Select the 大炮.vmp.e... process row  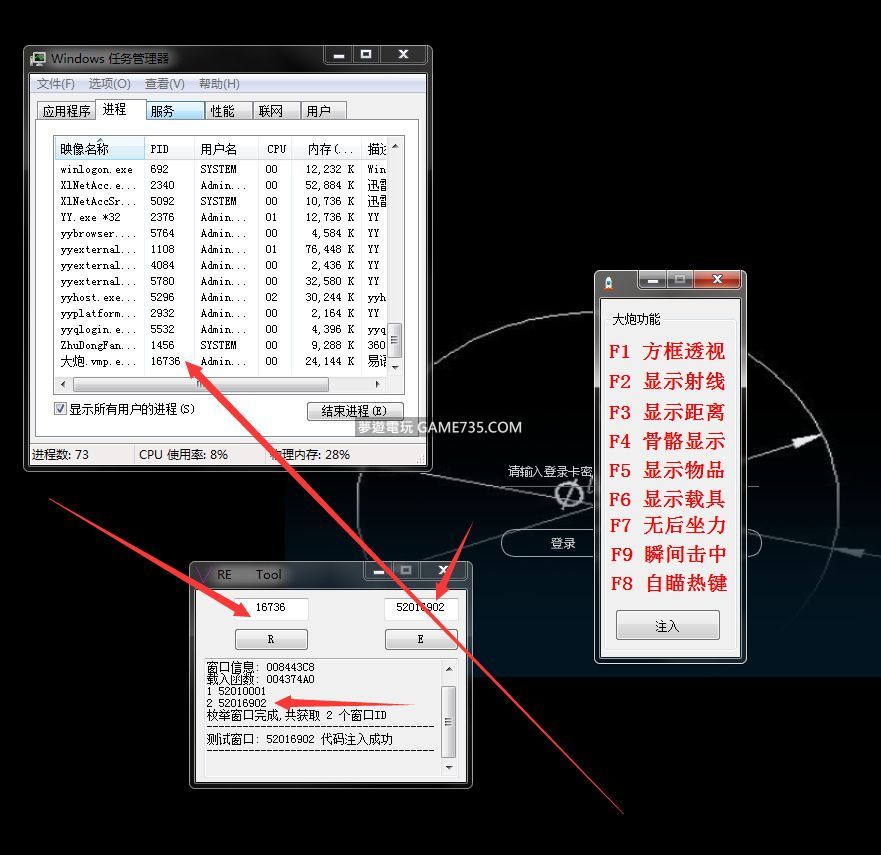tap(98, 361)
